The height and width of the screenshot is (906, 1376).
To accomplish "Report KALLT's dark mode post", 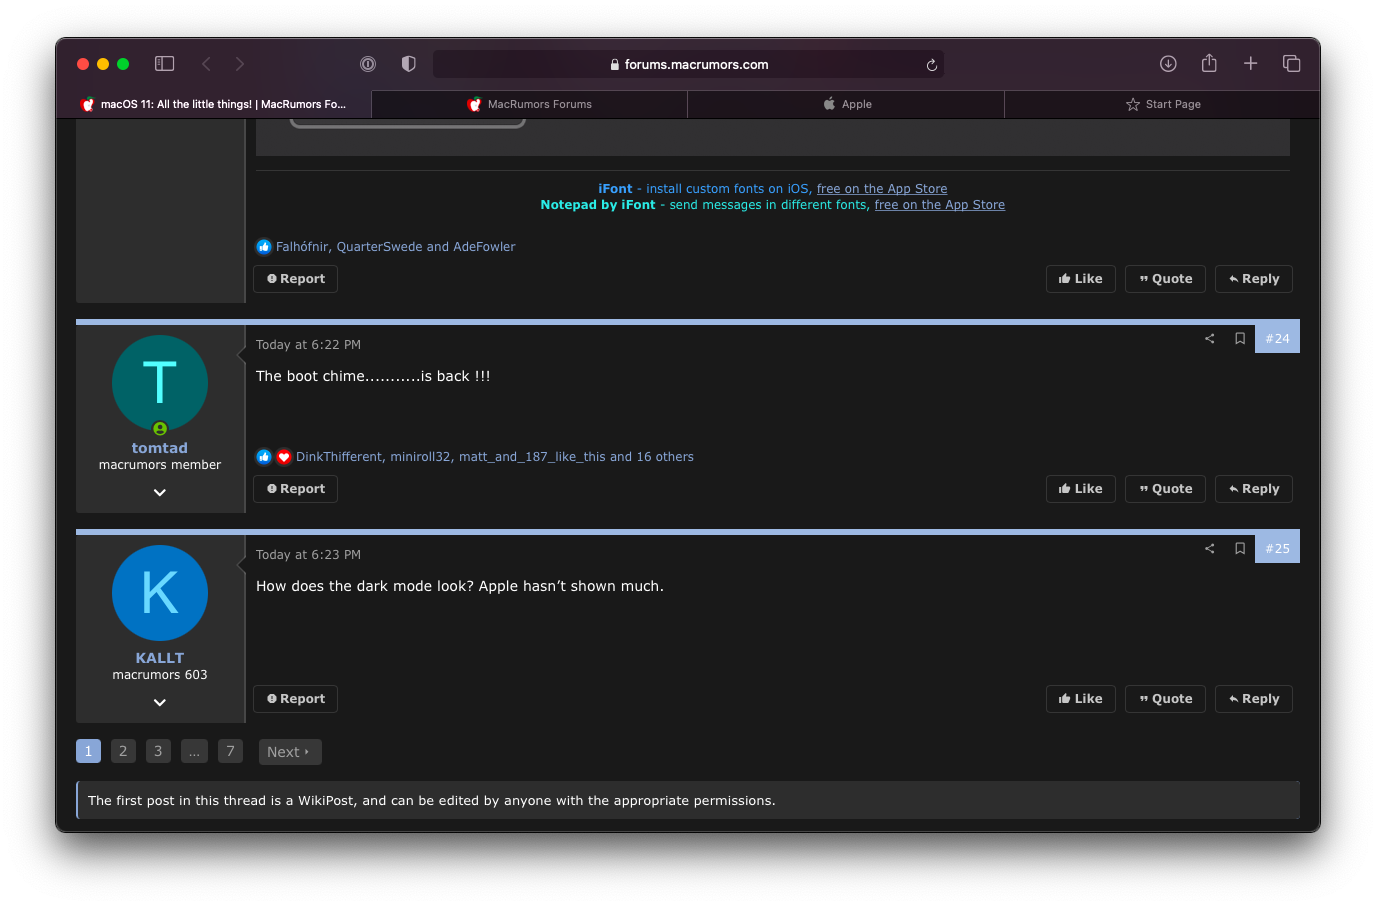I will tap(296, 699).
